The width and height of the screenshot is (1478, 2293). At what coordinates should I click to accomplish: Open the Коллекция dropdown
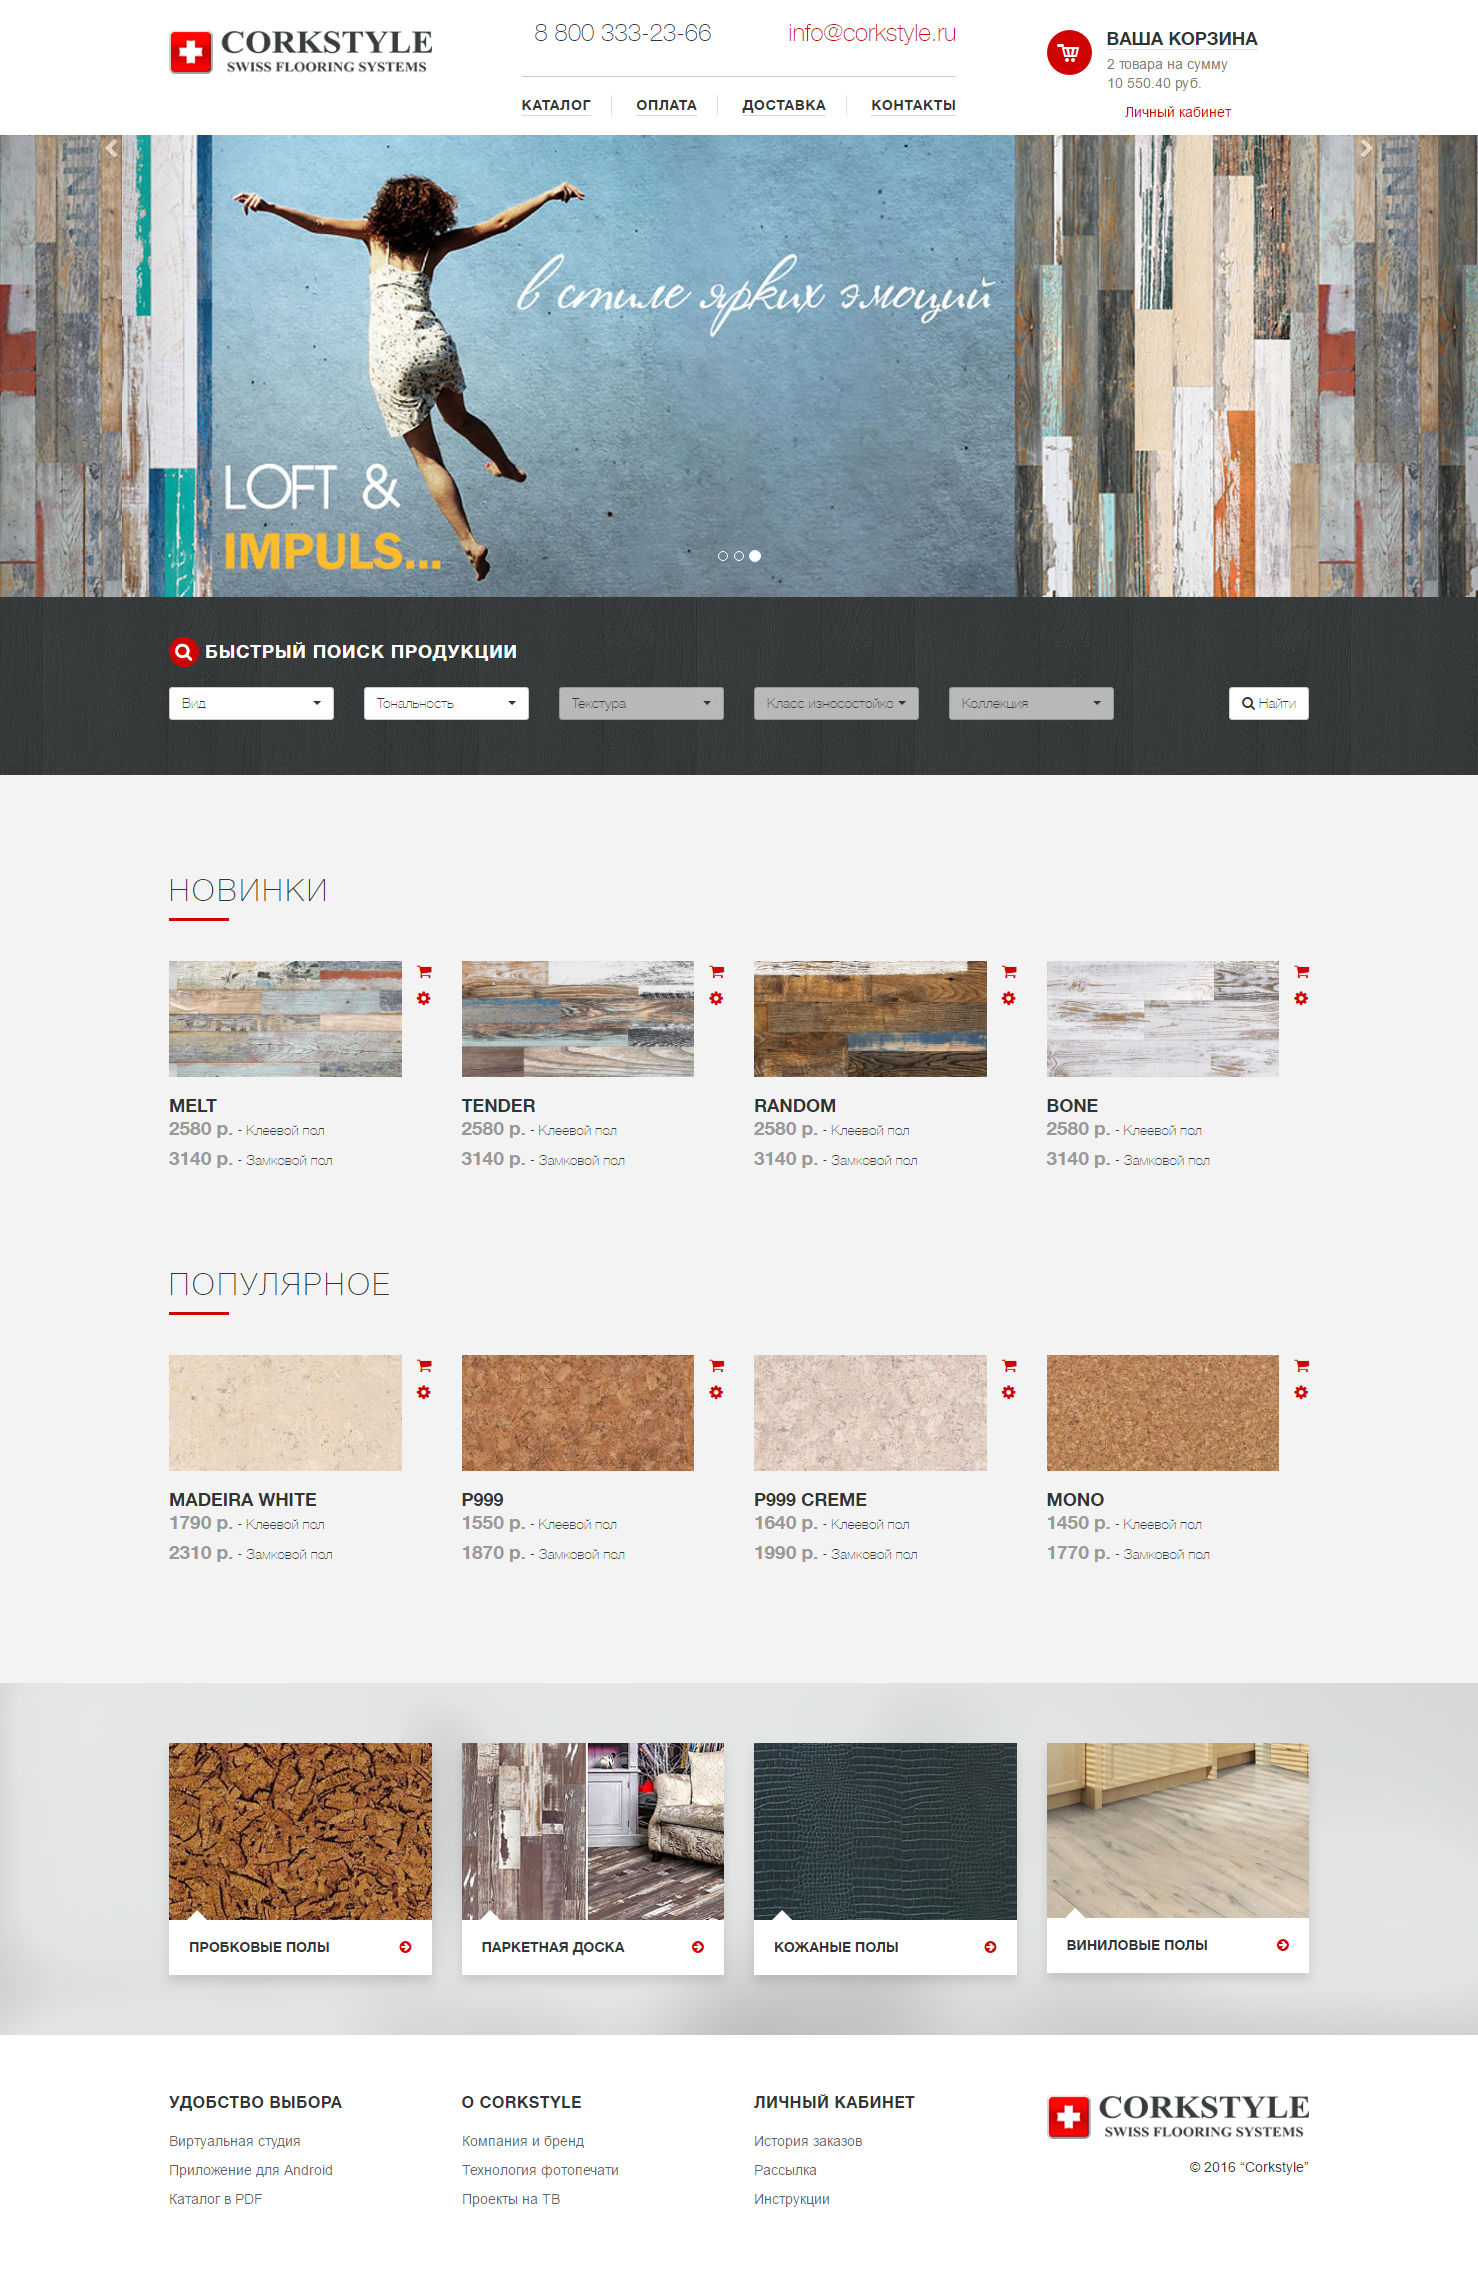pyautogui.click(x=1030, y=703)
